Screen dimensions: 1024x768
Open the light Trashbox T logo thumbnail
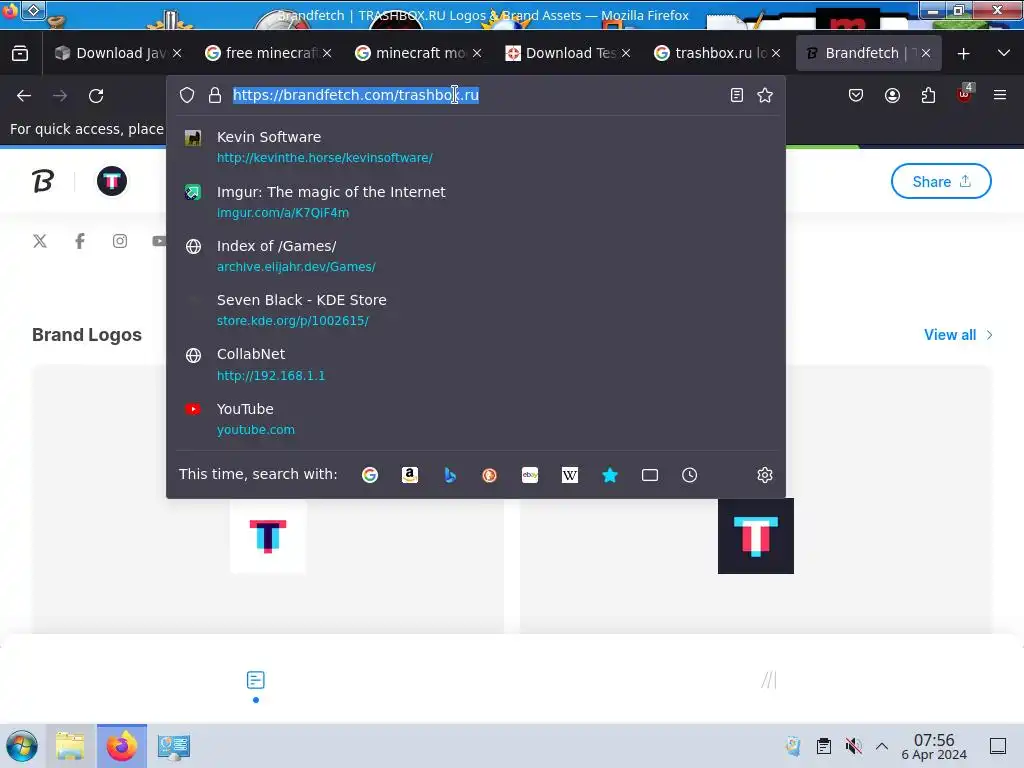[x=268, y=536]
